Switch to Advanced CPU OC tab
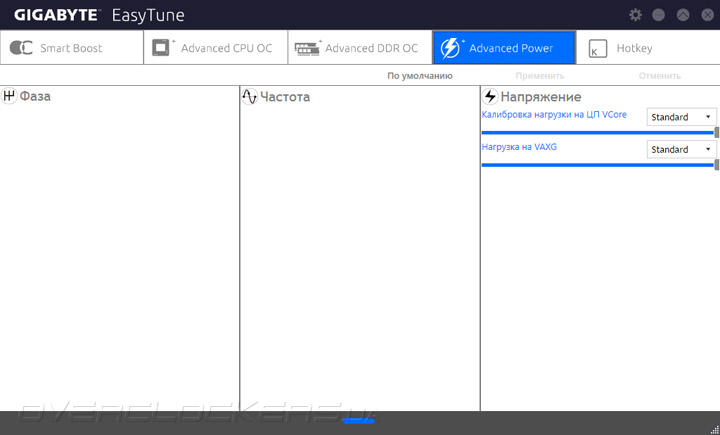Viewport: 720px width, 435px height. point(216,48)
